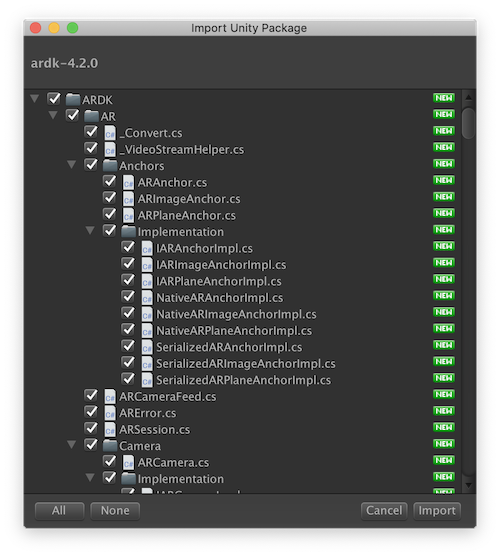This screenshot has height=556, width=500.
Task: Click the folder icon of Implementation under Anchors
Action: [x=128, y=231]
